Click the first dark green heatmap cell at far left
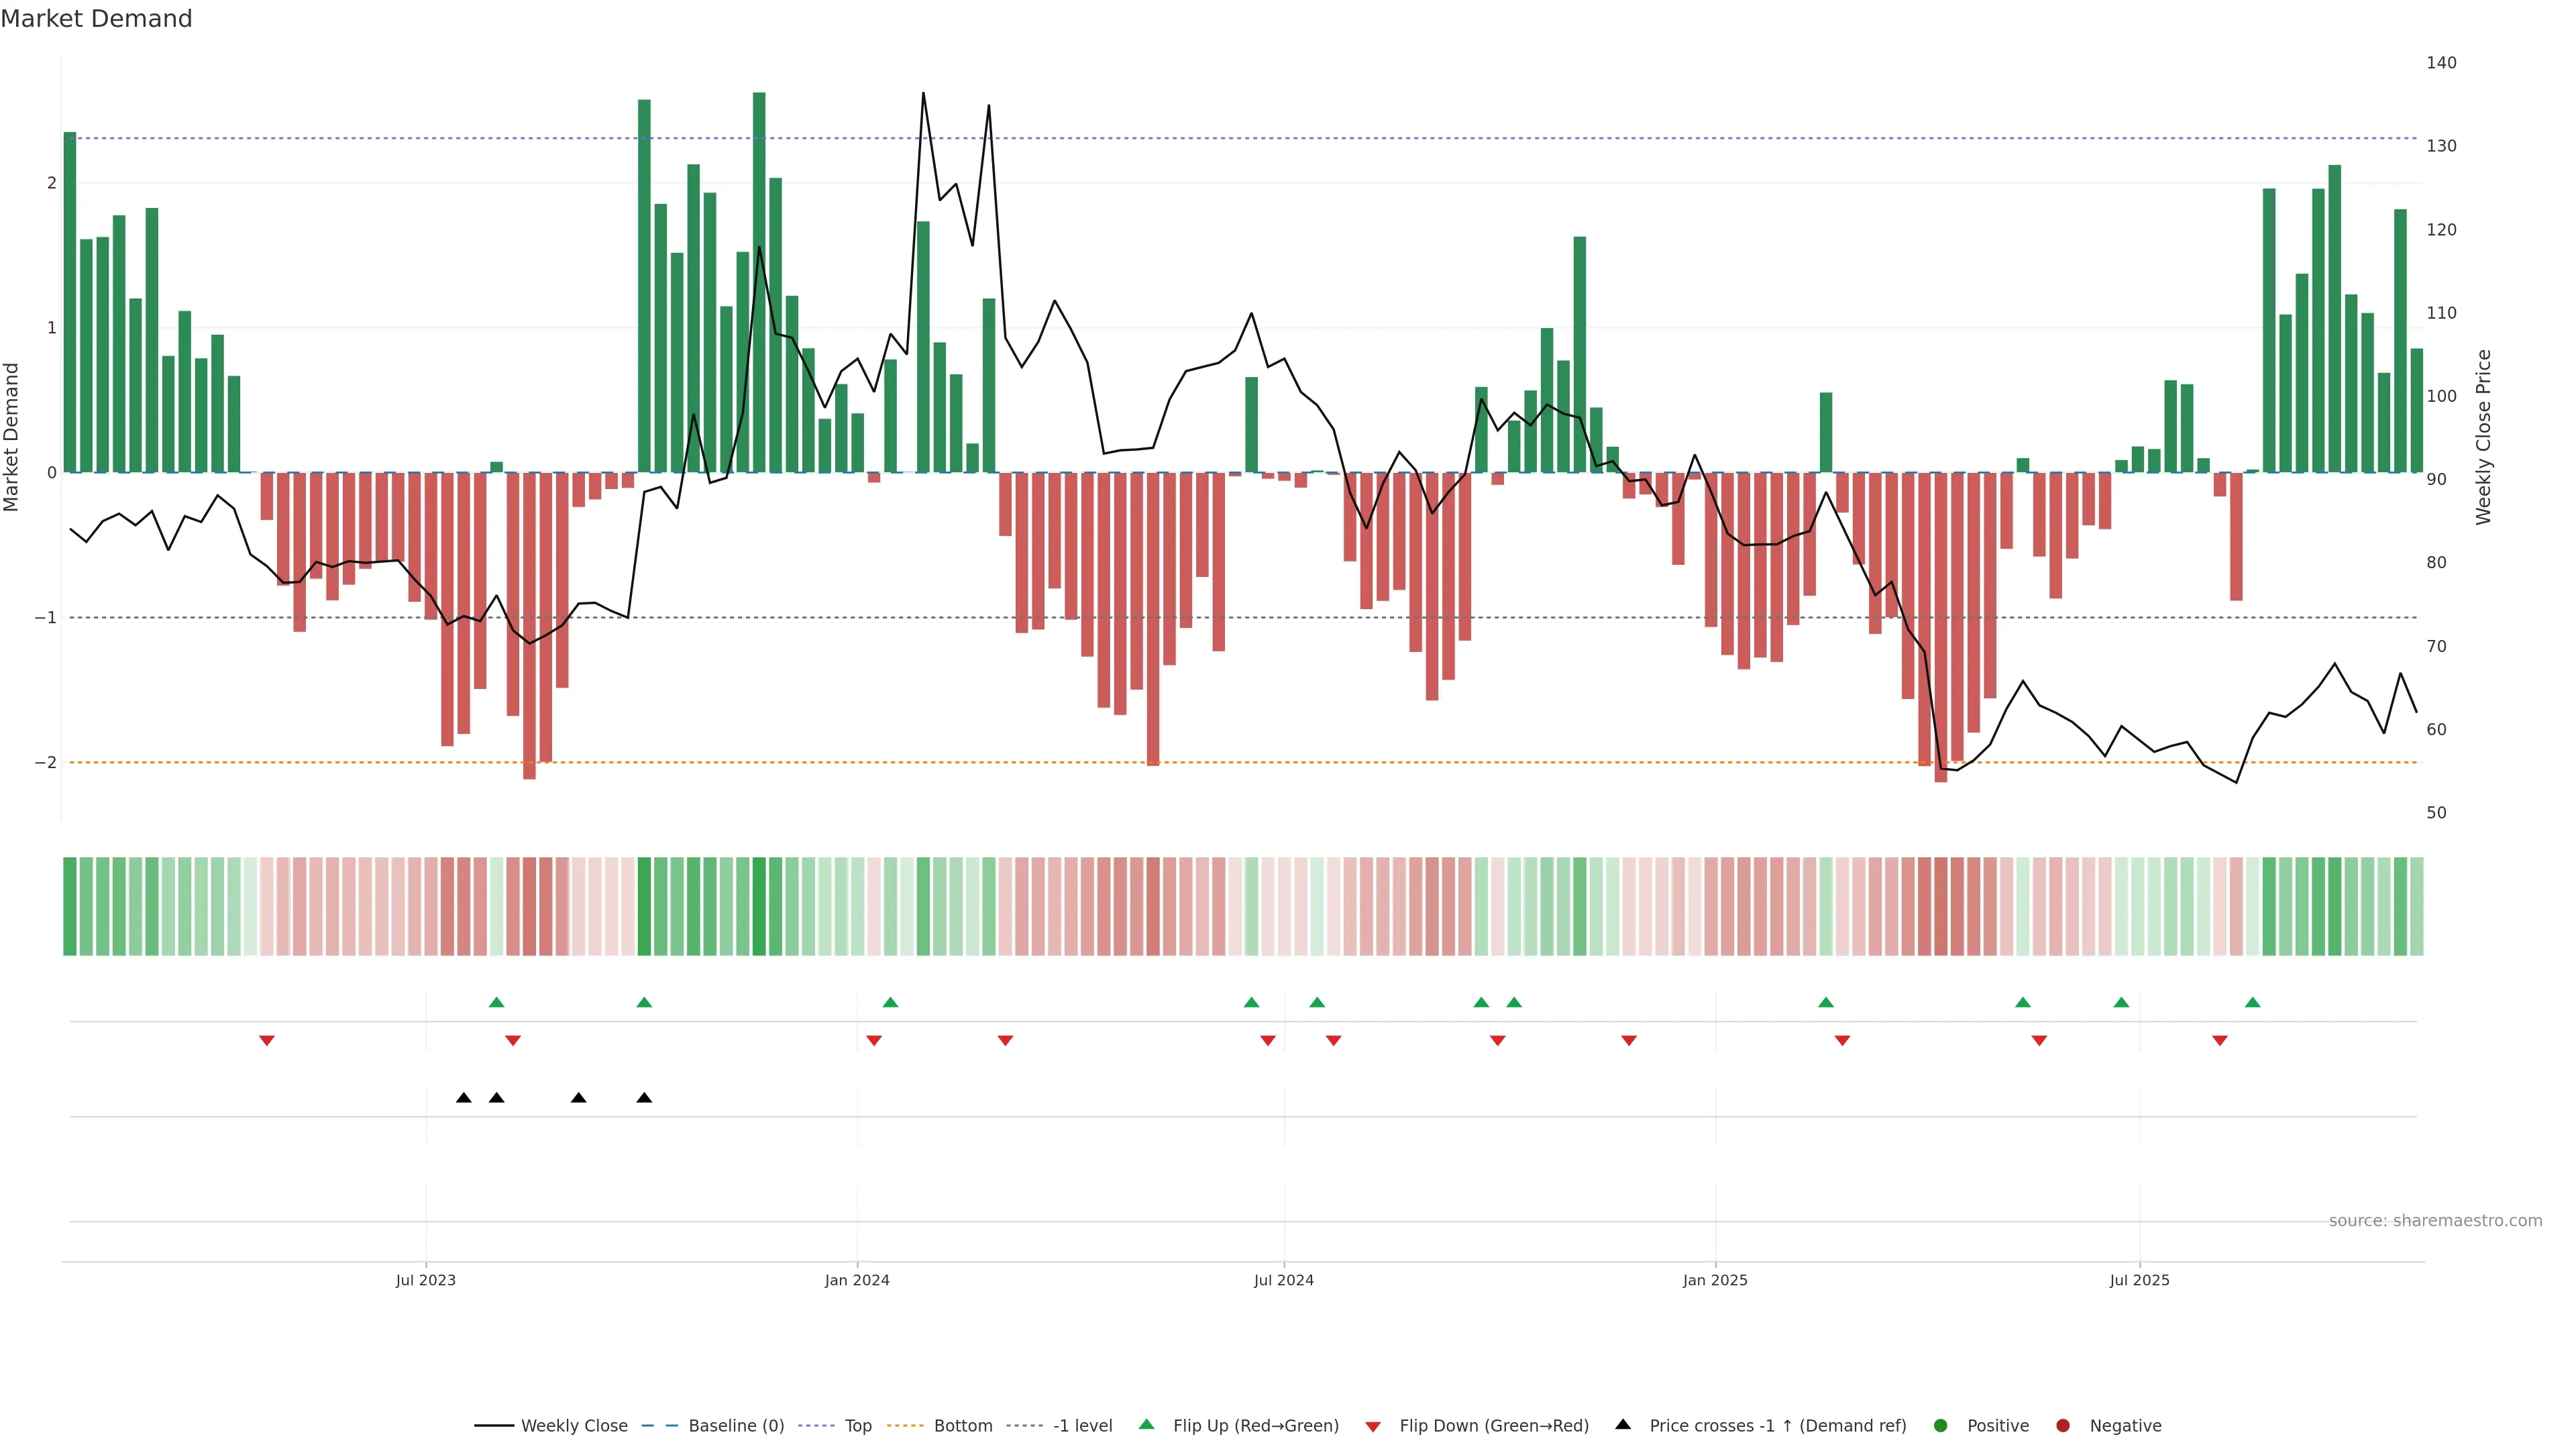The image size is (2576, 1449). point(70,906)
